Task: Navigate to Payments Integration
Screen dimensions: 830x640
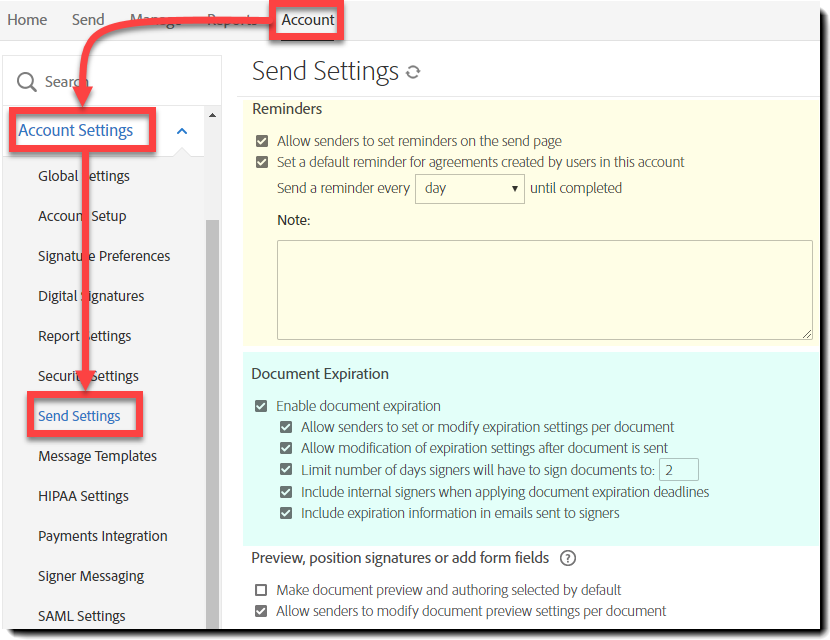Action: point(103,536)
